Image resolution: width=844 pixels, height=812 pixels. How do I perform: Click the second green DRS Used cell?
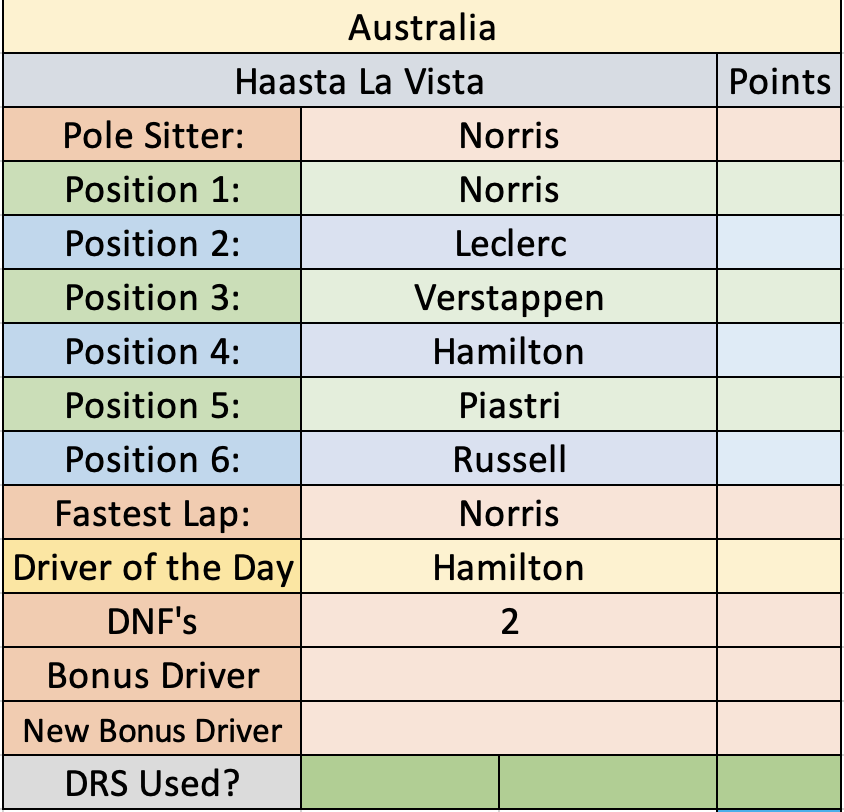point(608,782)
